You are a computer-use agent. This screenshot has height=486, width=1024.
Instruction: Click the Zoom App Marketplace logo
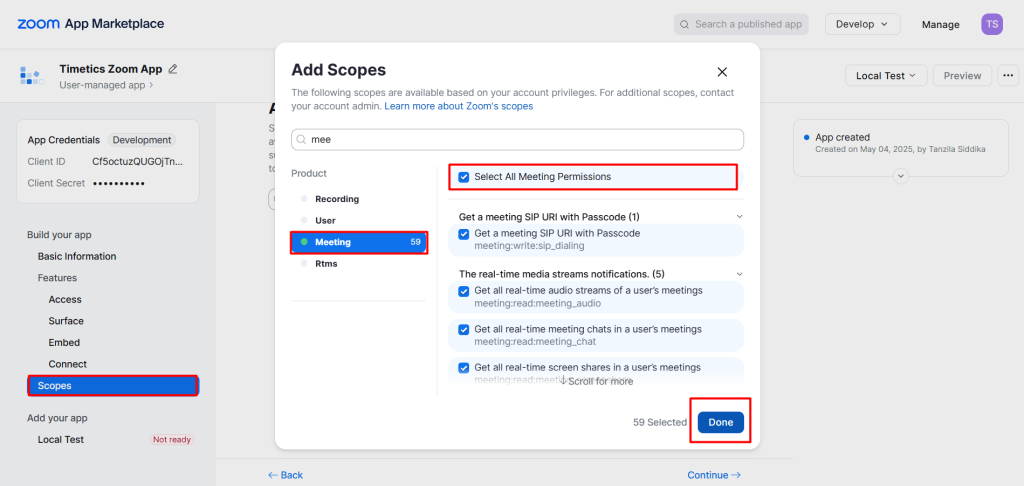(x=91, y=24)
